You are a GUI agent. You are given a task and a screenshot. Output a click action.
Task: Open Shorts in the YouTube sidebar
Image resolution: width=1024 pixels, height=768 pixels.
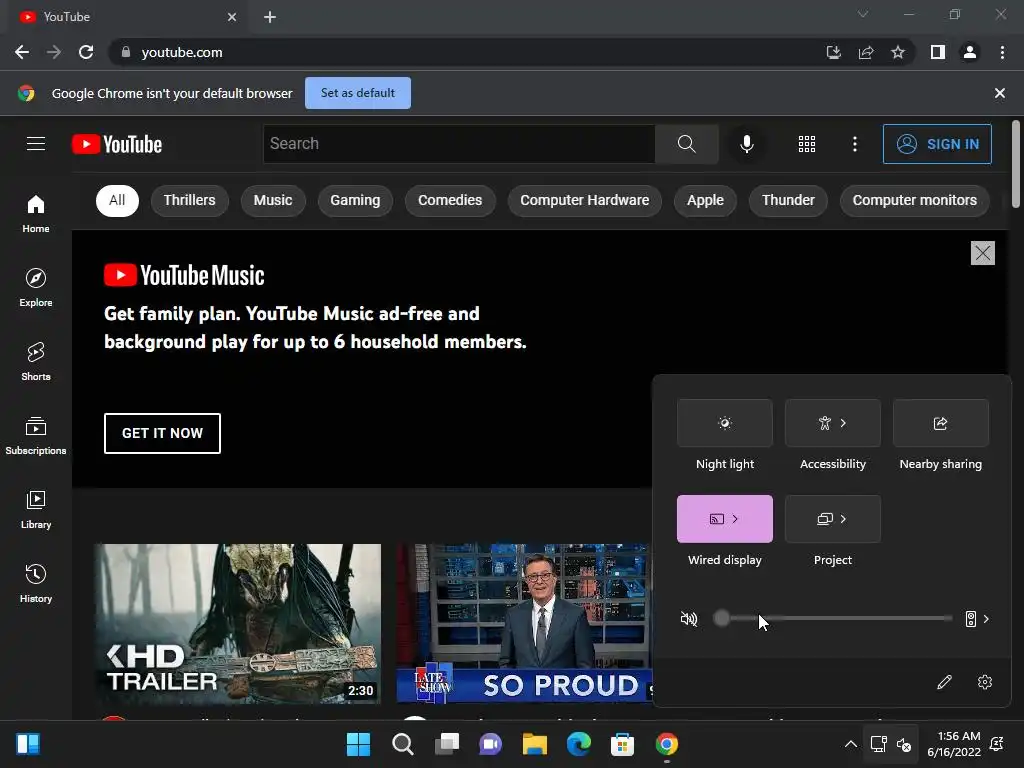coord(36,361)
